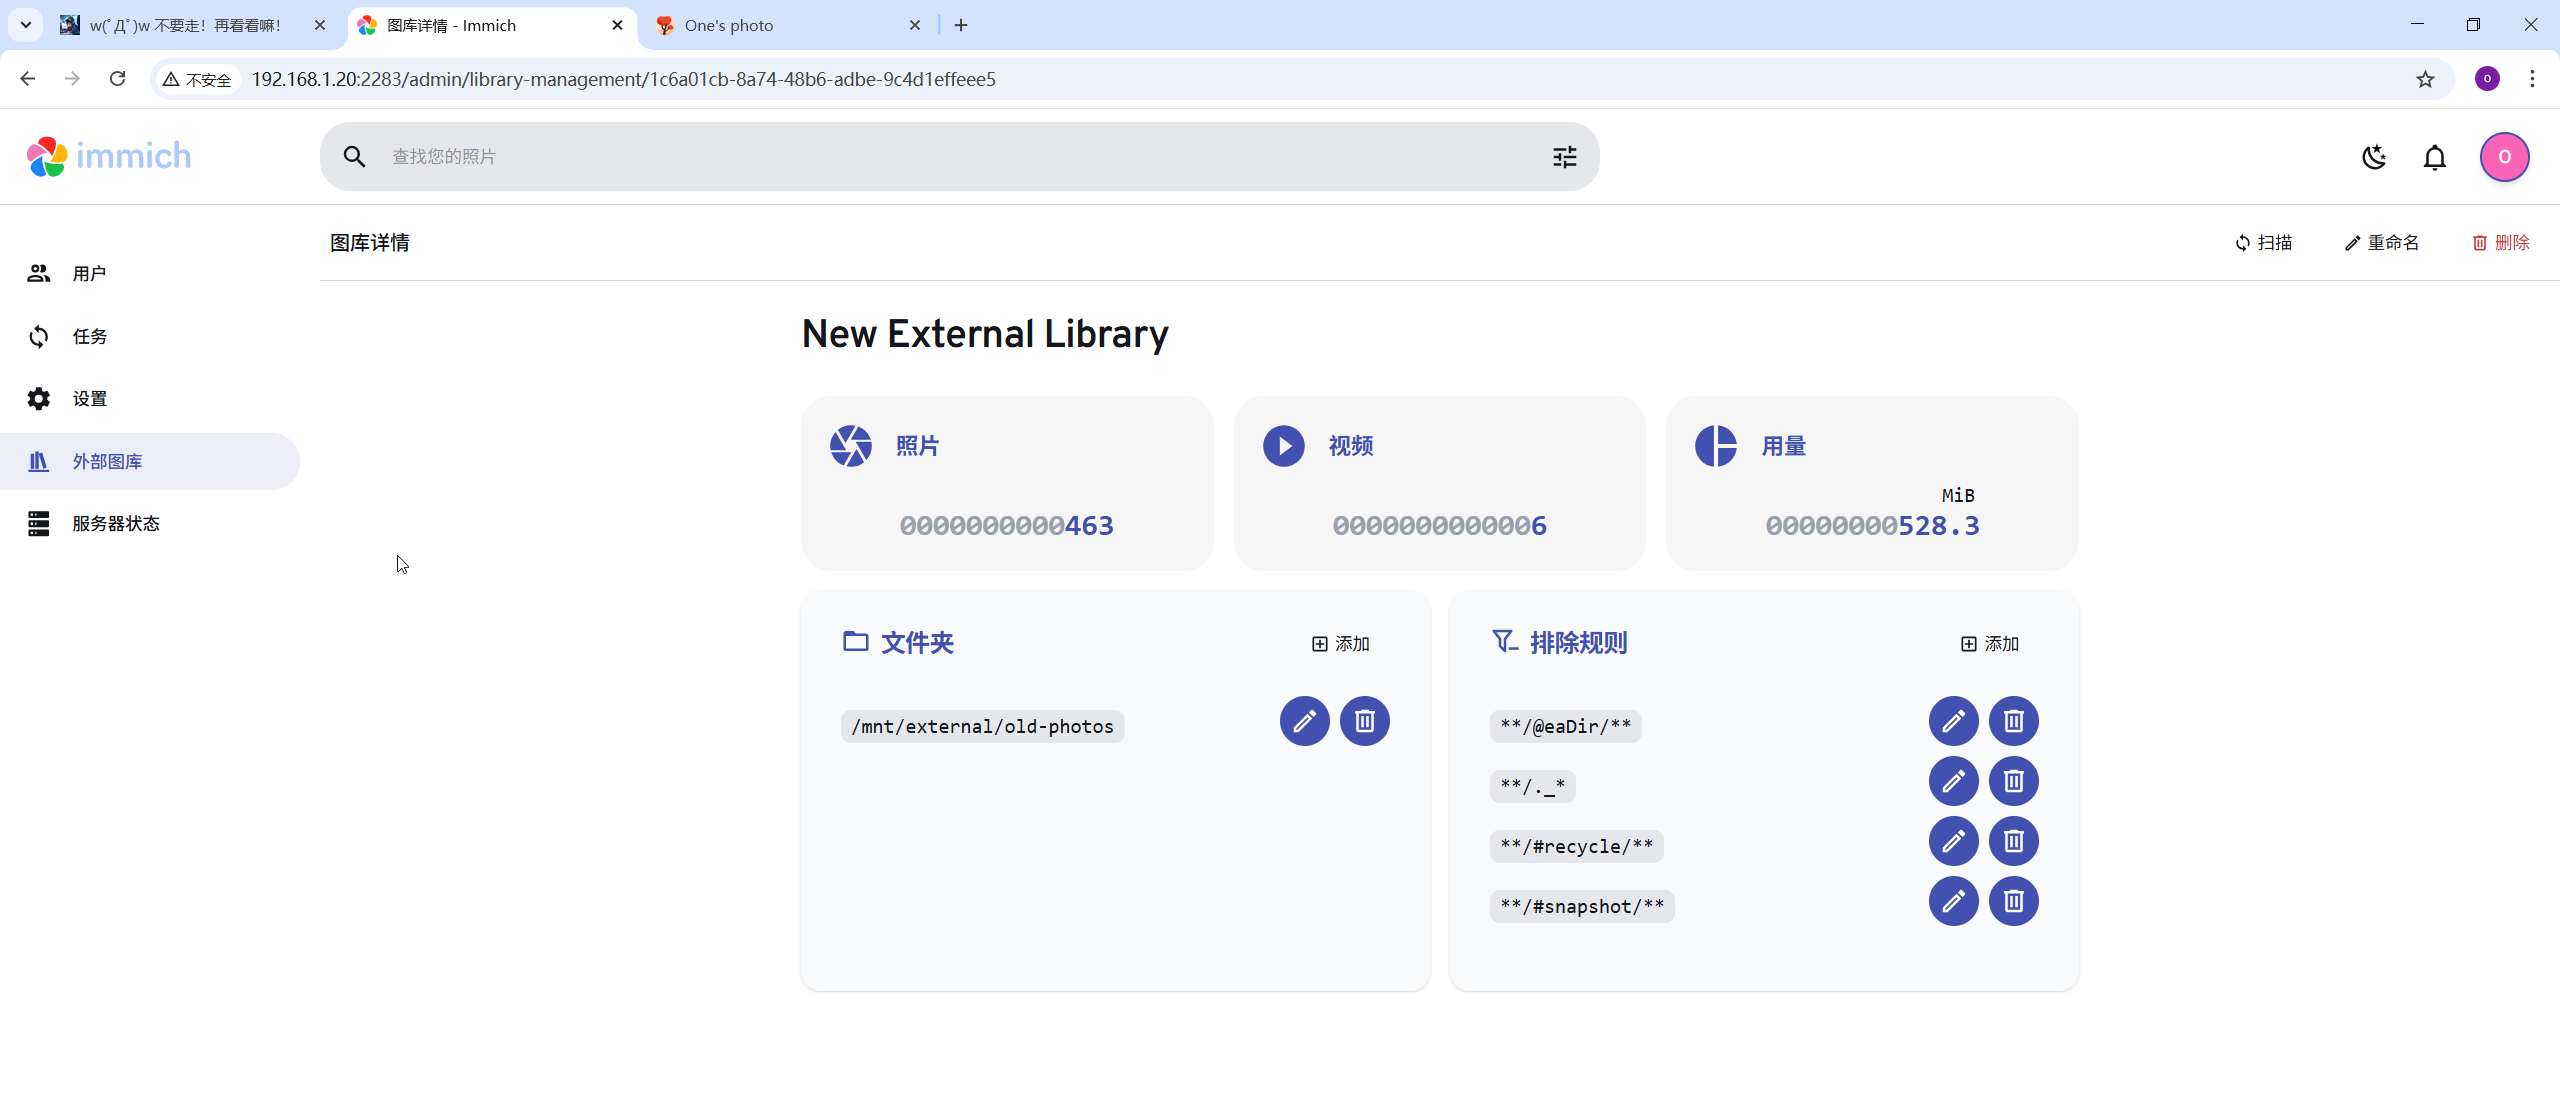Image resolution: width=2560 pixels, height=1093 pixels.
Task: Open search filter options icon
Action: 1564,157
